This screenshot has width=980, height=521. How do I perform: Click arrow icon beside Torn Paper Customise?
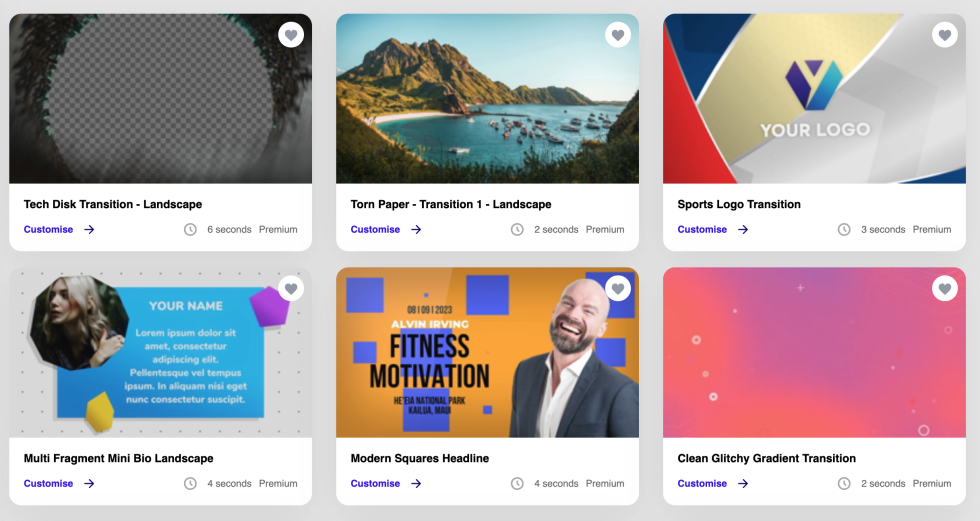[416, 230]
